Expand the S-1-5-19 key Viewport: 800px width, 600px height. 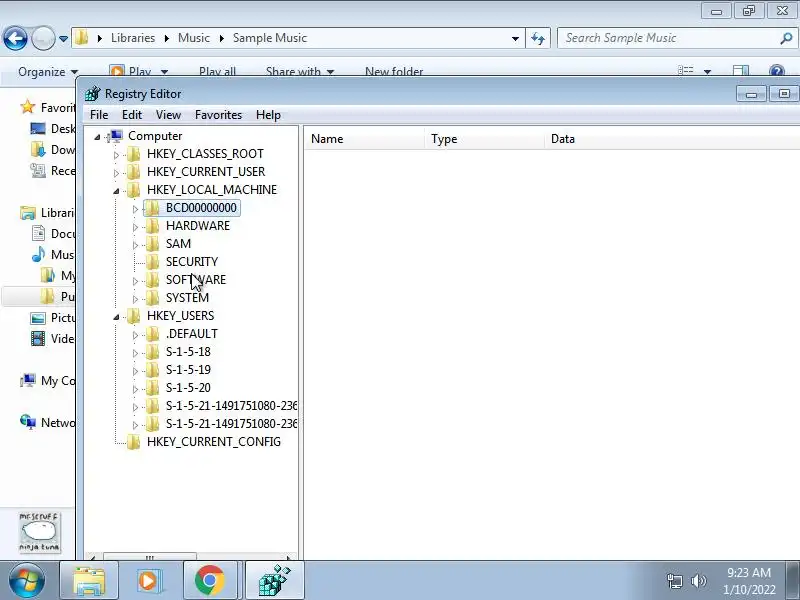135,371
